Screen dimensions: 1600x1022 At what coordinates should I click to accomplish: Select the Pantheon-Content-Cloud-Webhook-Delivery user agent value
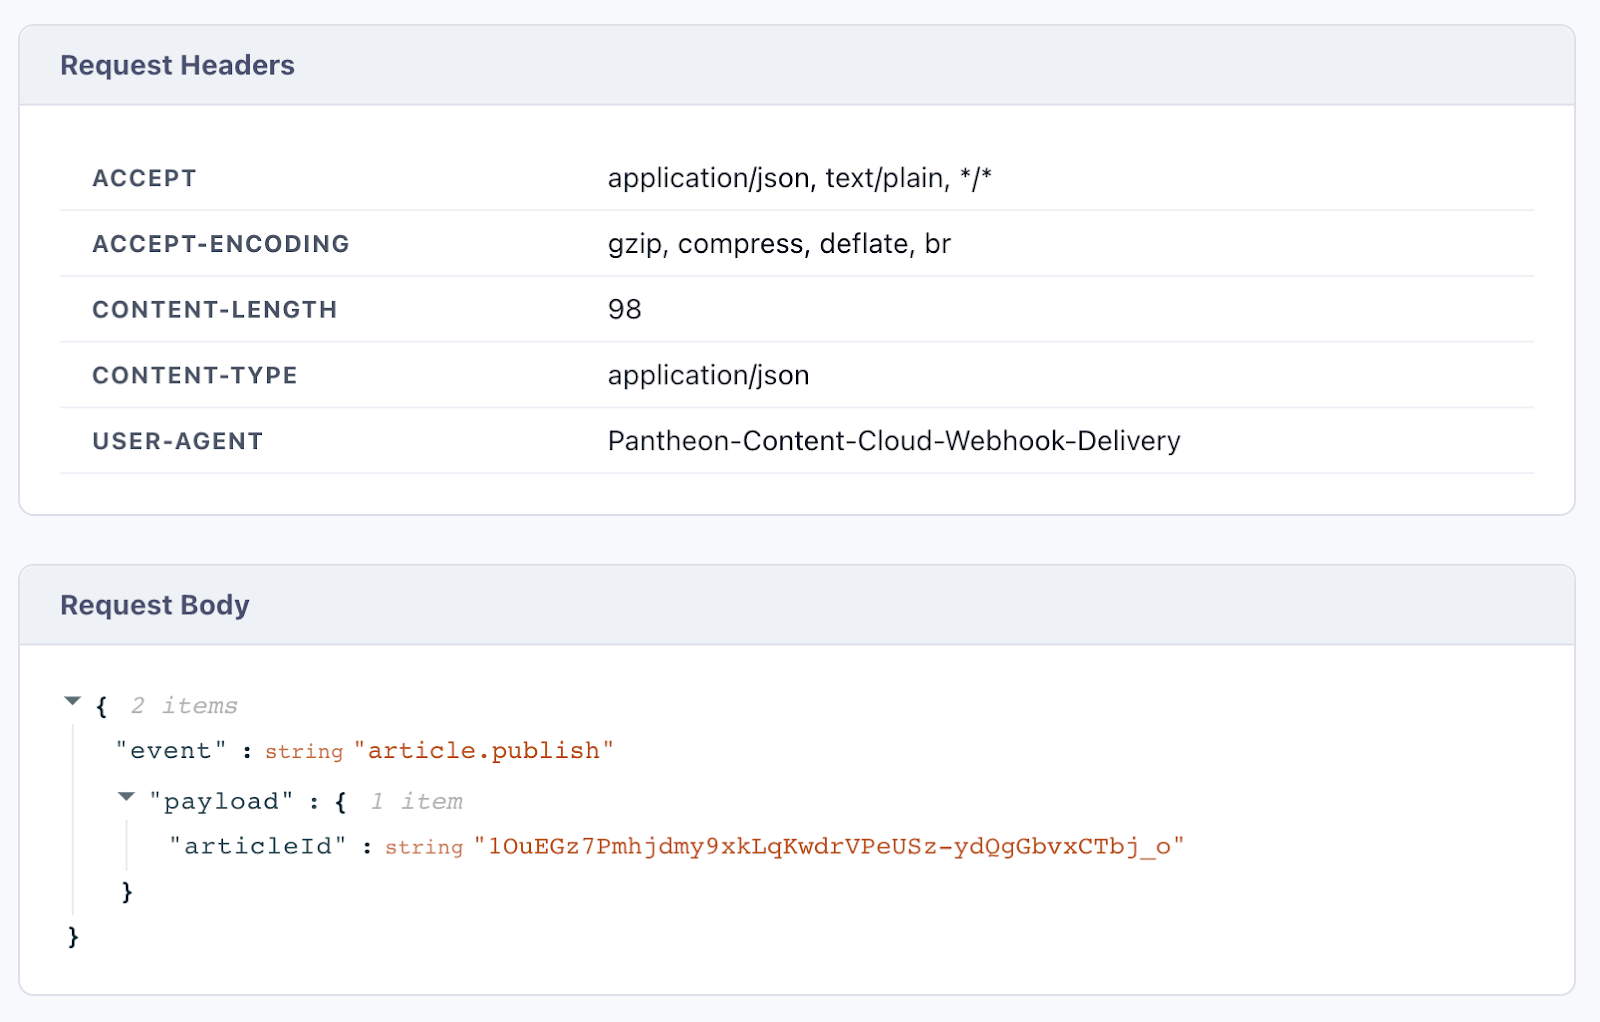[x=894, y=441]
